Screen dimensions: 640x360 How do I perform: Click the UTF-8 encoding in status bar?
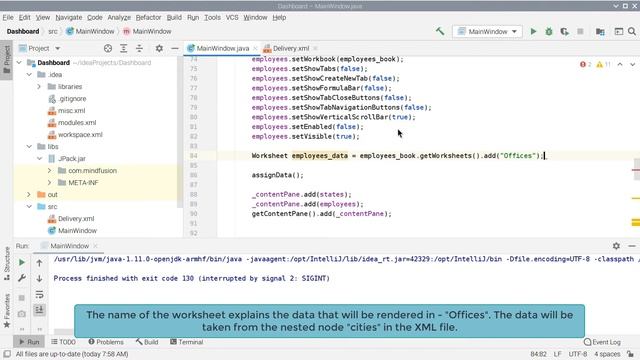(578, 354)
